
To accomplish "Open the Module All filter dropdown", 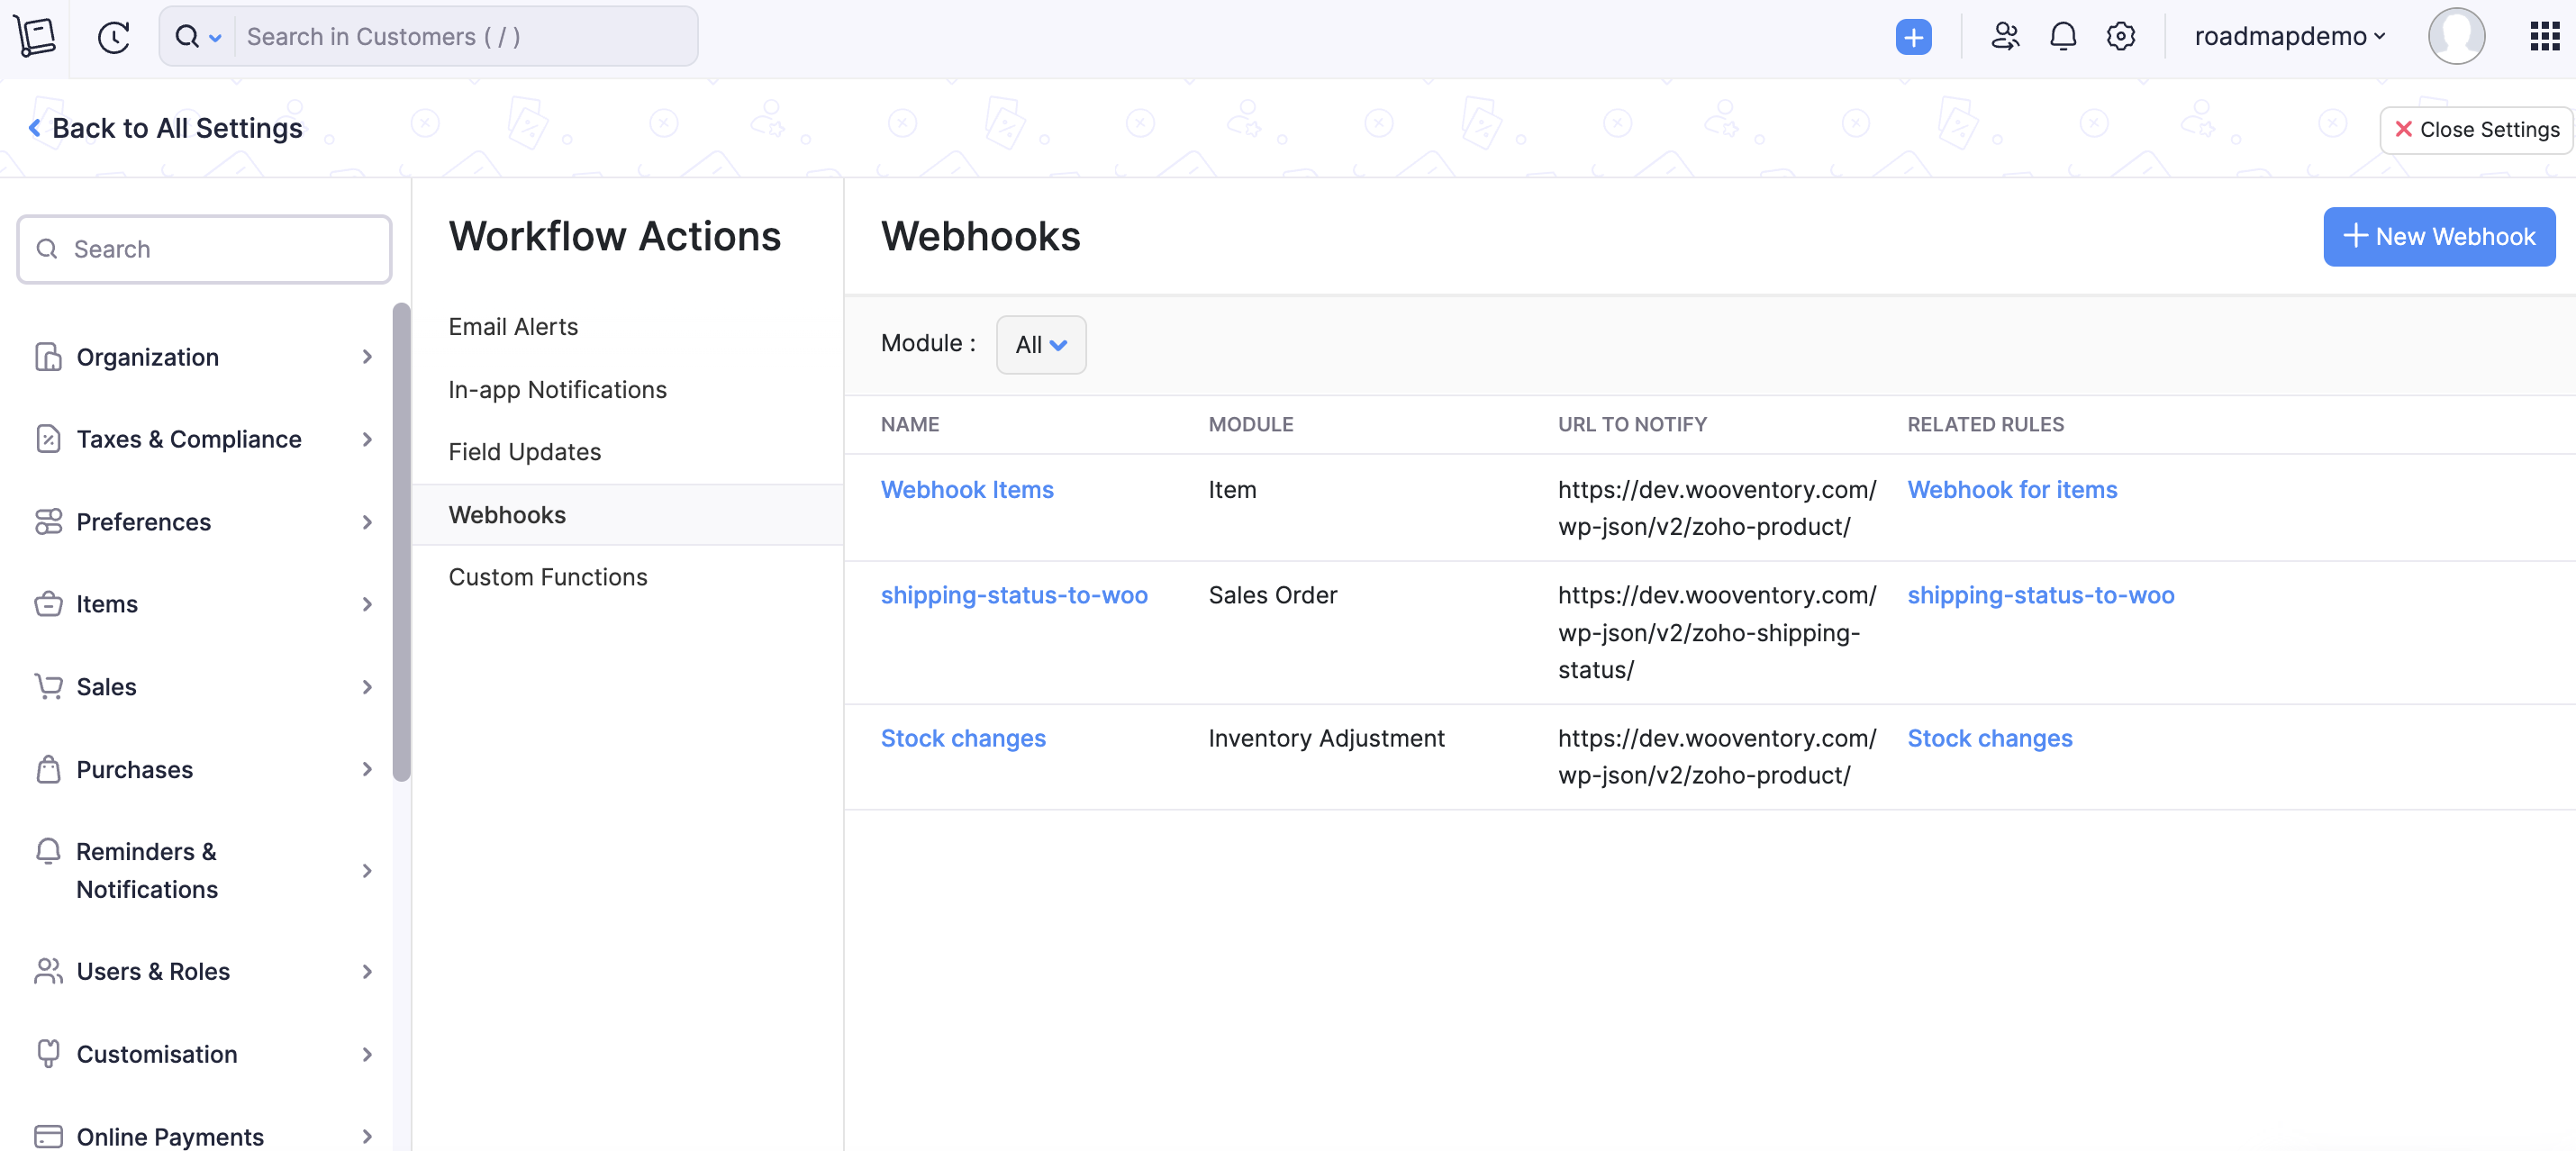I will point(1040,345).
